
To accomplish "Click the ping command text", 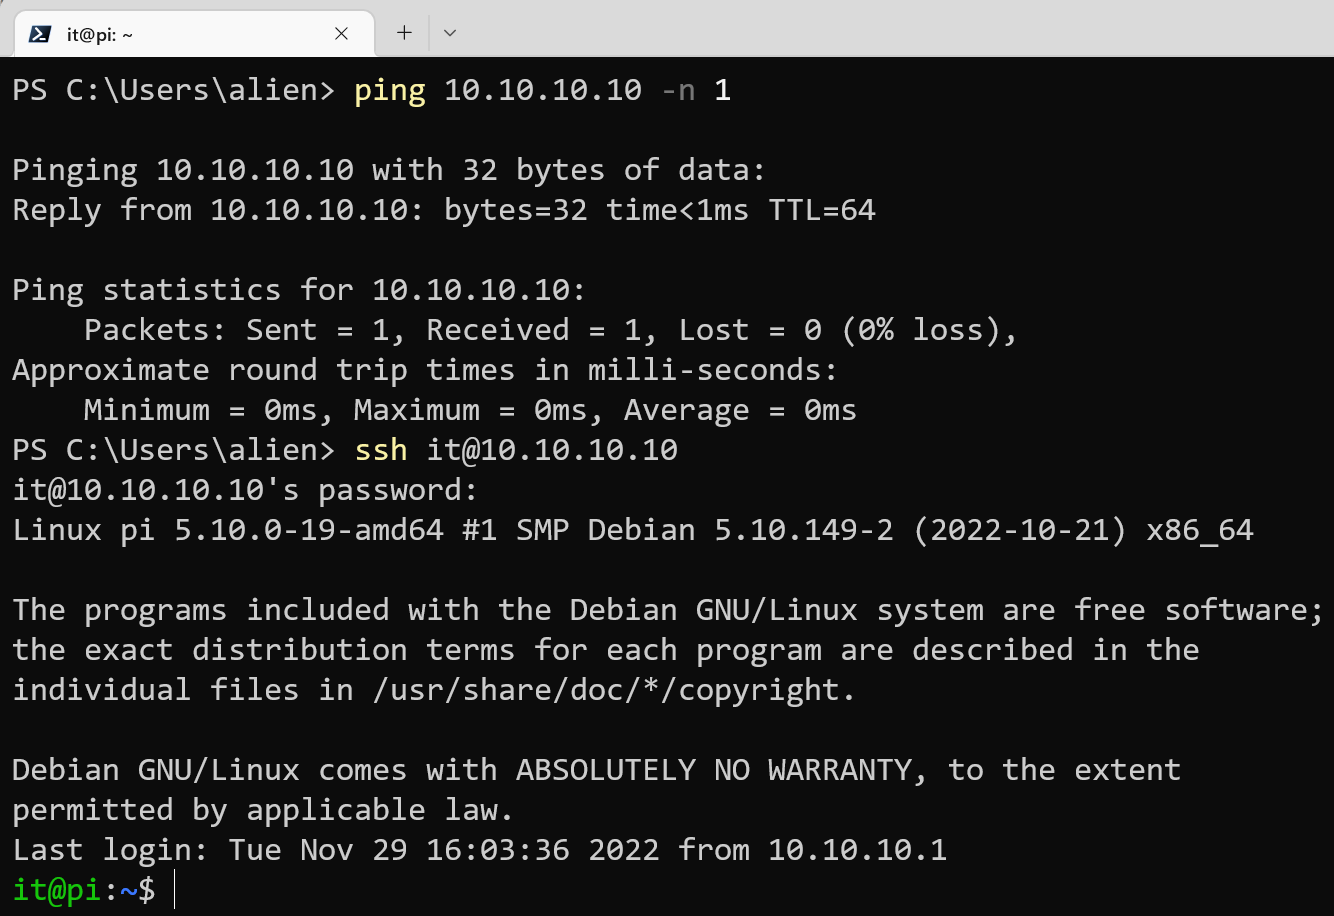I will pos(390,90).
